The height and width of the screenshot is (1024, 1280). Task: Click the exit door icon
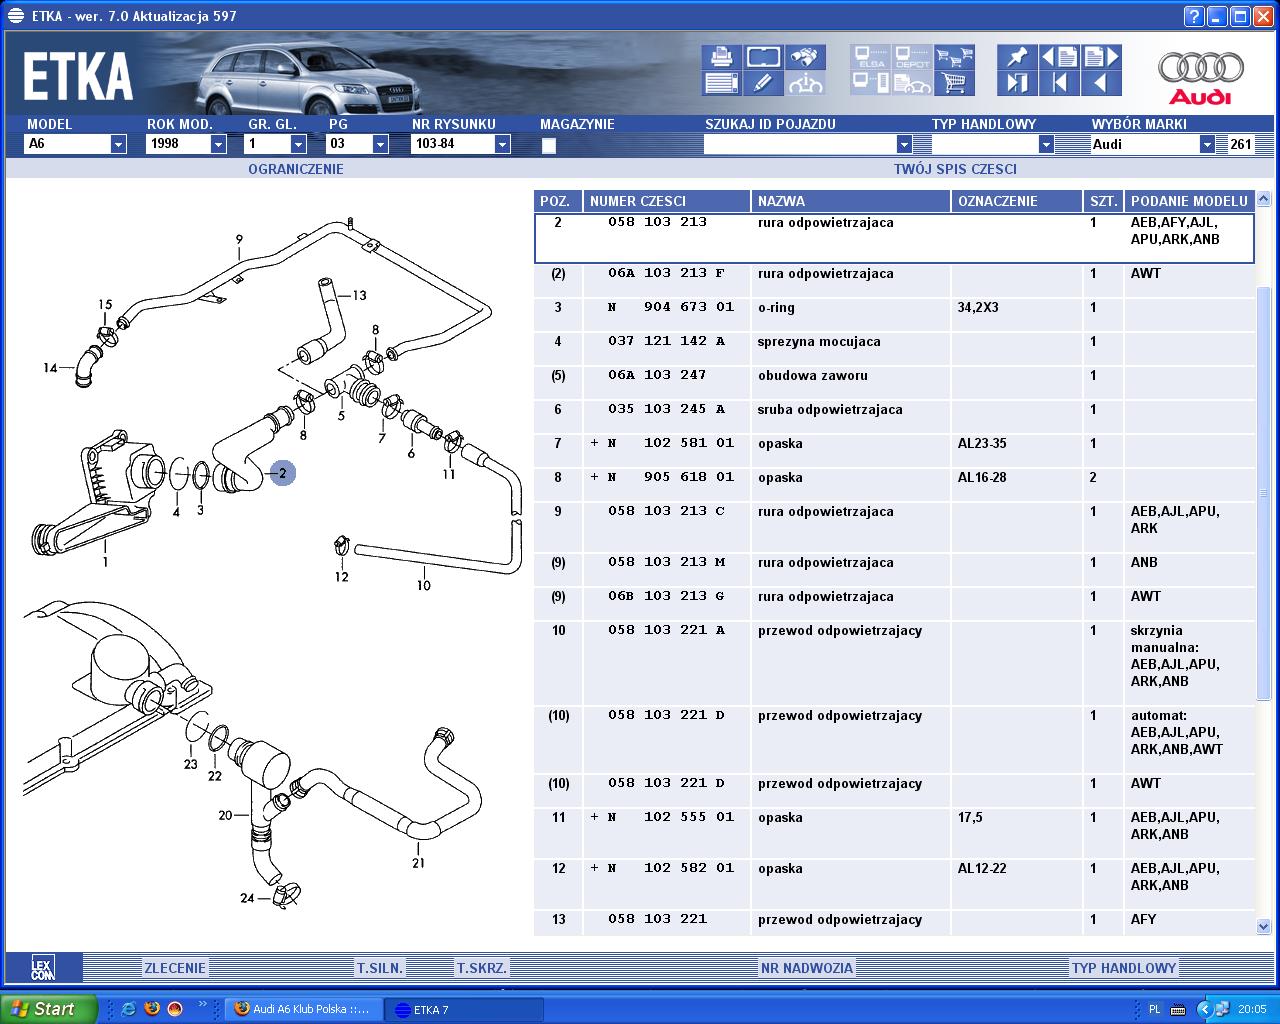pyautogui.click(x=1017, y=83)
